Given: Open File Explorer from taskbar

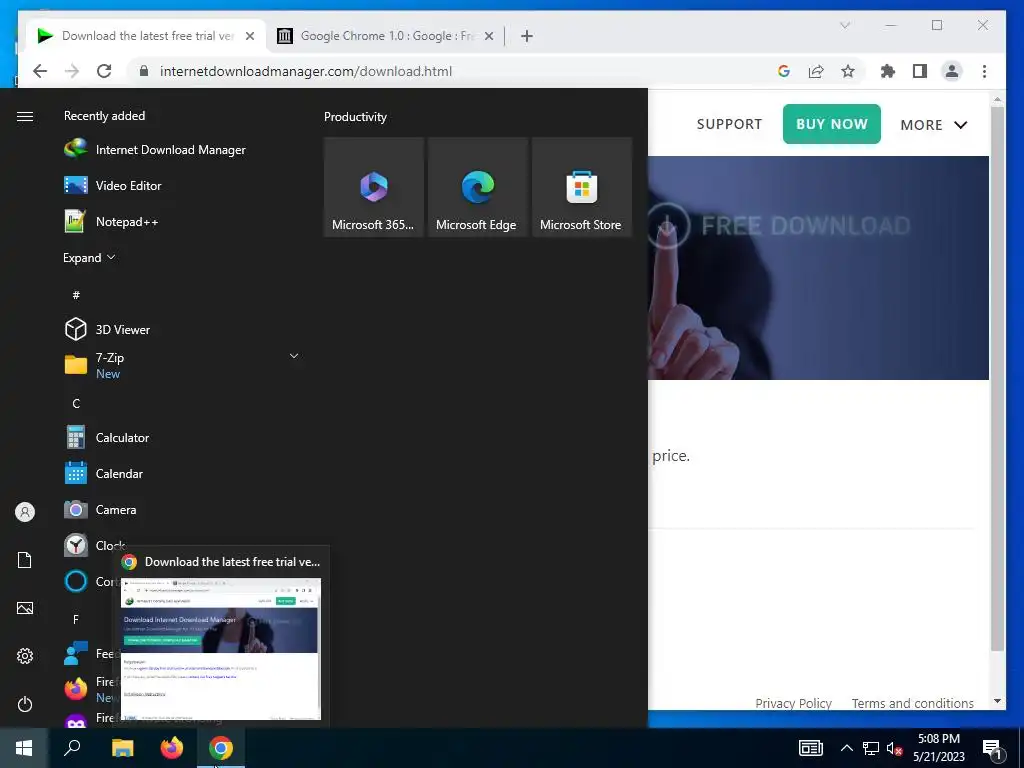Looking at the screenshot, I should (122, 748).
